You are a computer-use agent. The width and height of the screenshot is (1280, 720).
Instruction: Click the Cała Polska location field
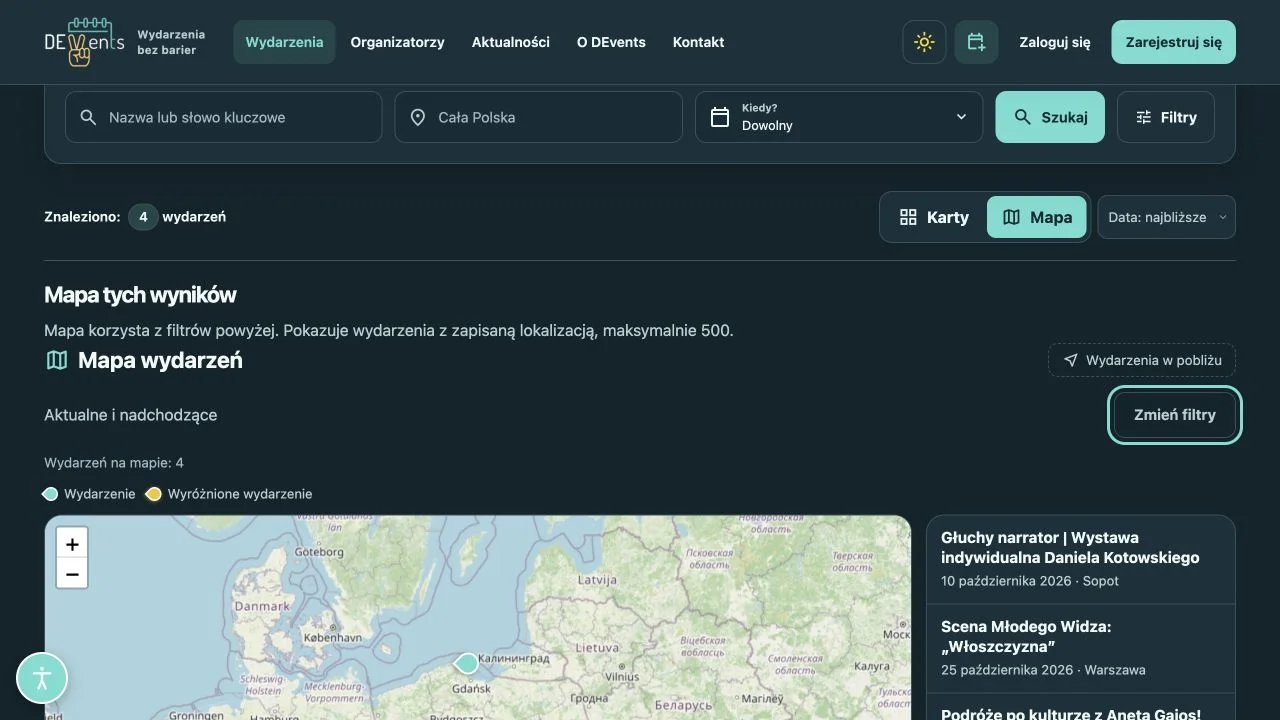pyautogui.click(x=539, y=117)
